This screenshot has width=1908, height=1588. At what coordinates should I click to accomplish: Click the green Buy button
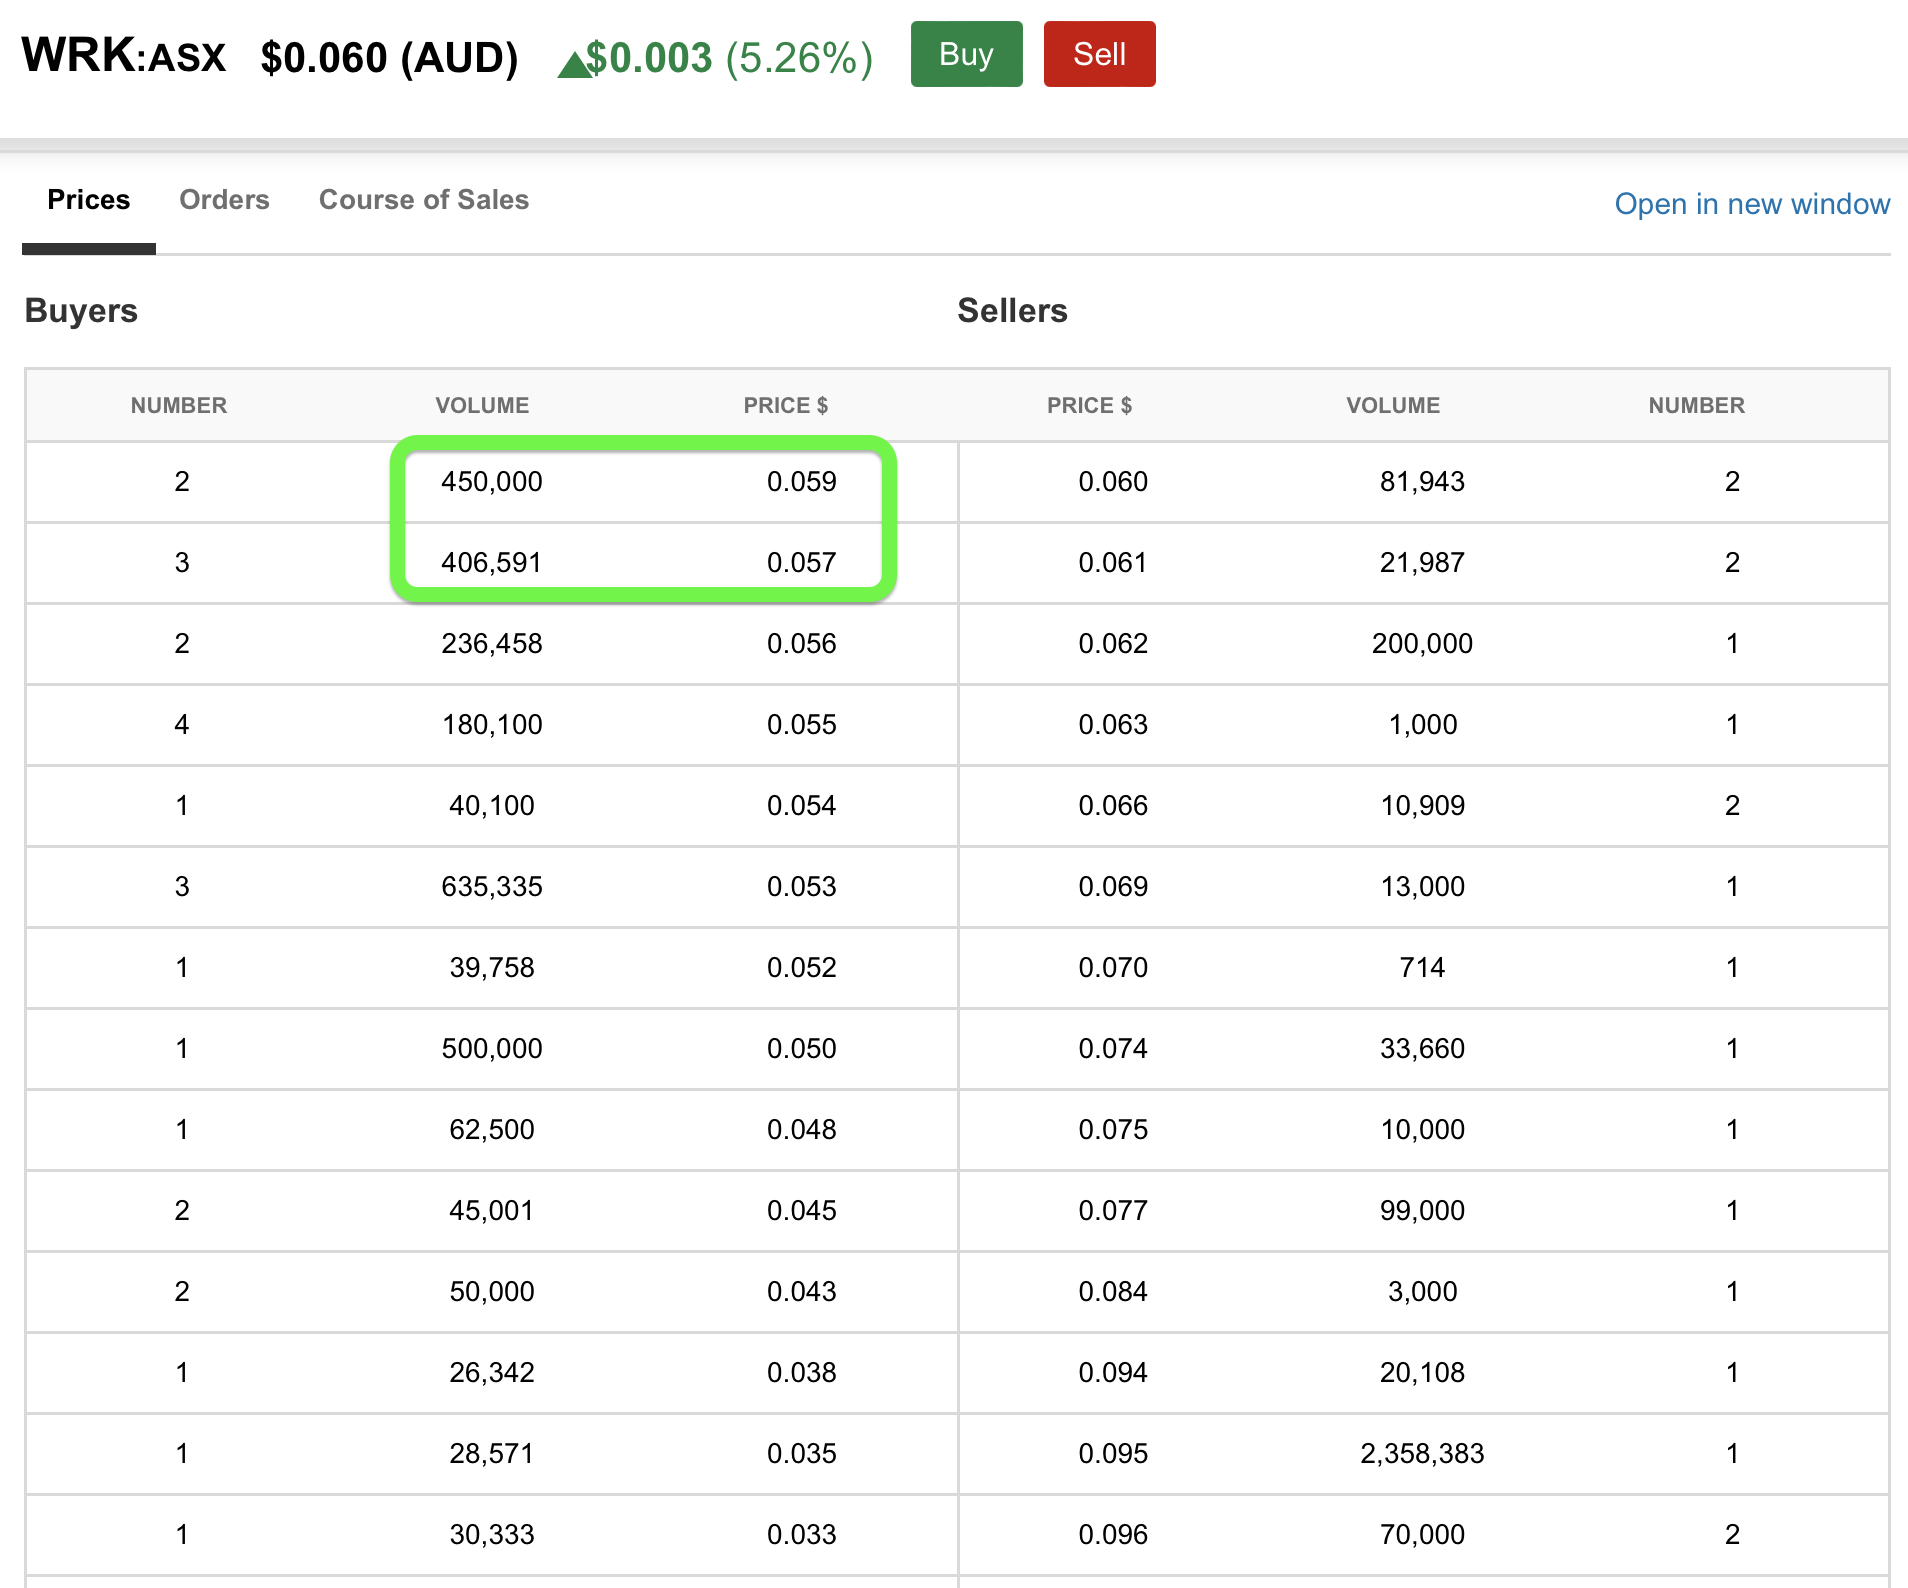[966, 54]
